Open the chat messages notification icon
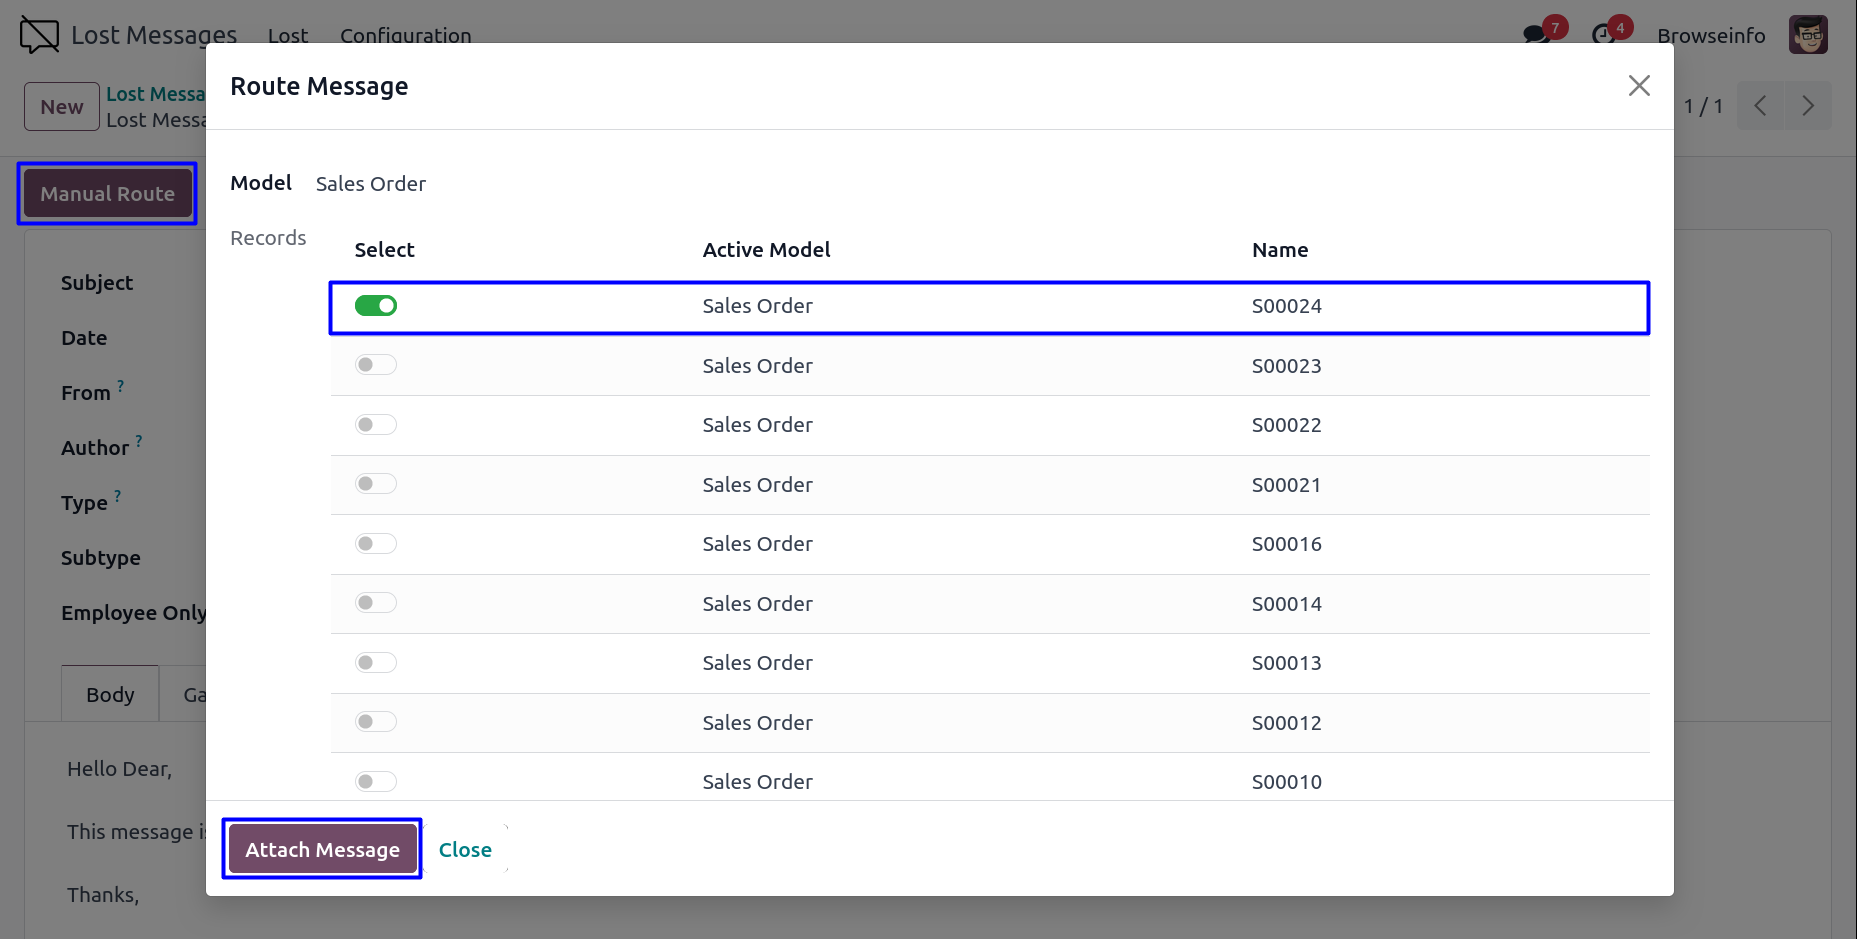The width and height of the screenshot is (1857, 939). point(1536,35)
